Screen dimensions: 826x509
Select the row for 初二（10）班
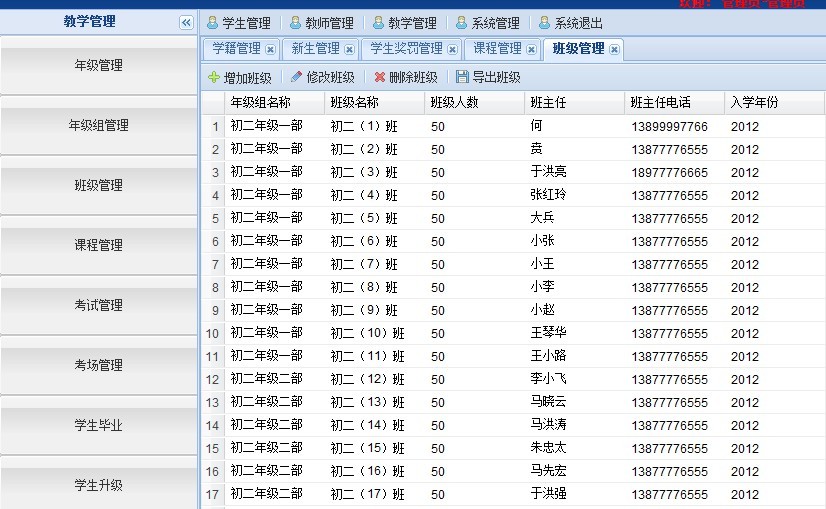click(x=514, y=333)
